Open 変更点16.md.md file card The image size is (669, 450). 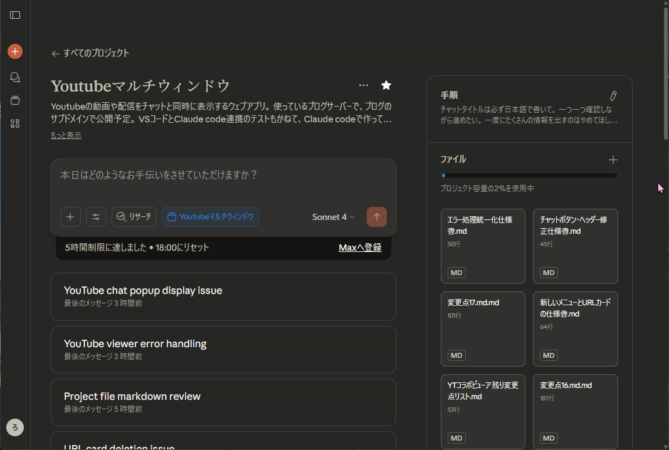click(575, 412)
